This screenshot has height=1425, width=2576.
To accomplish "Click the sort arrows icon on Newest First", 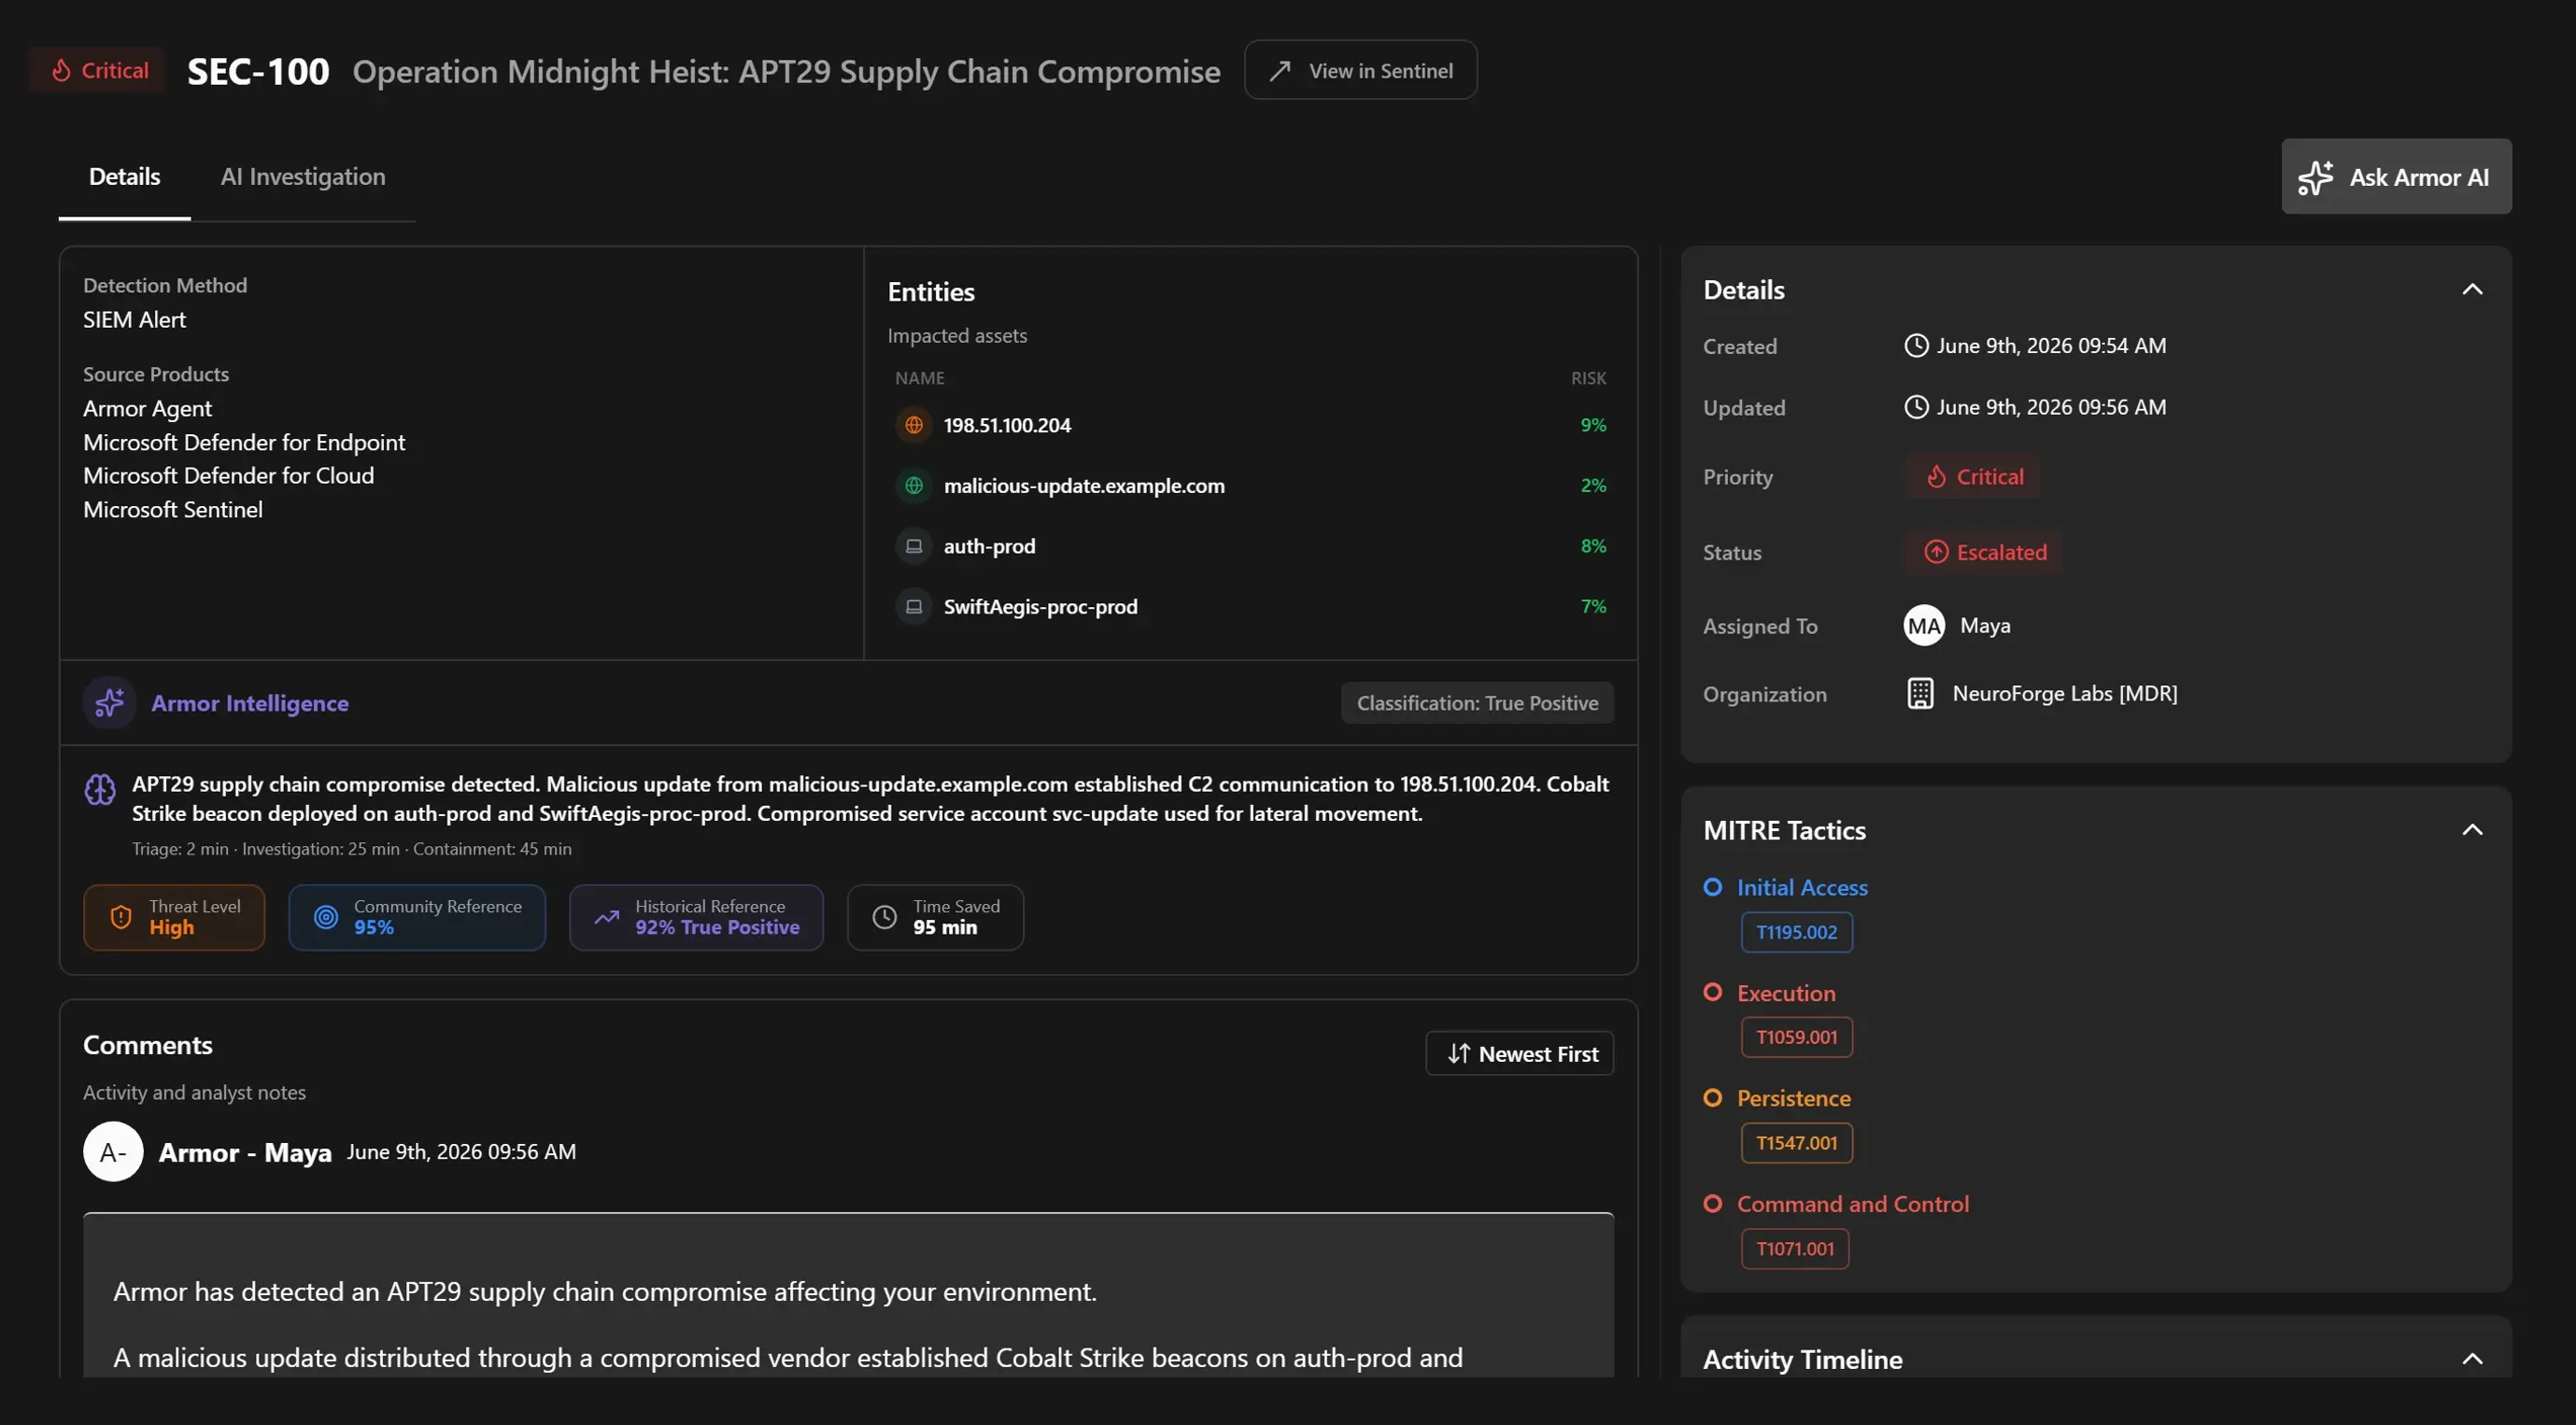I will click(1459, 1054).
